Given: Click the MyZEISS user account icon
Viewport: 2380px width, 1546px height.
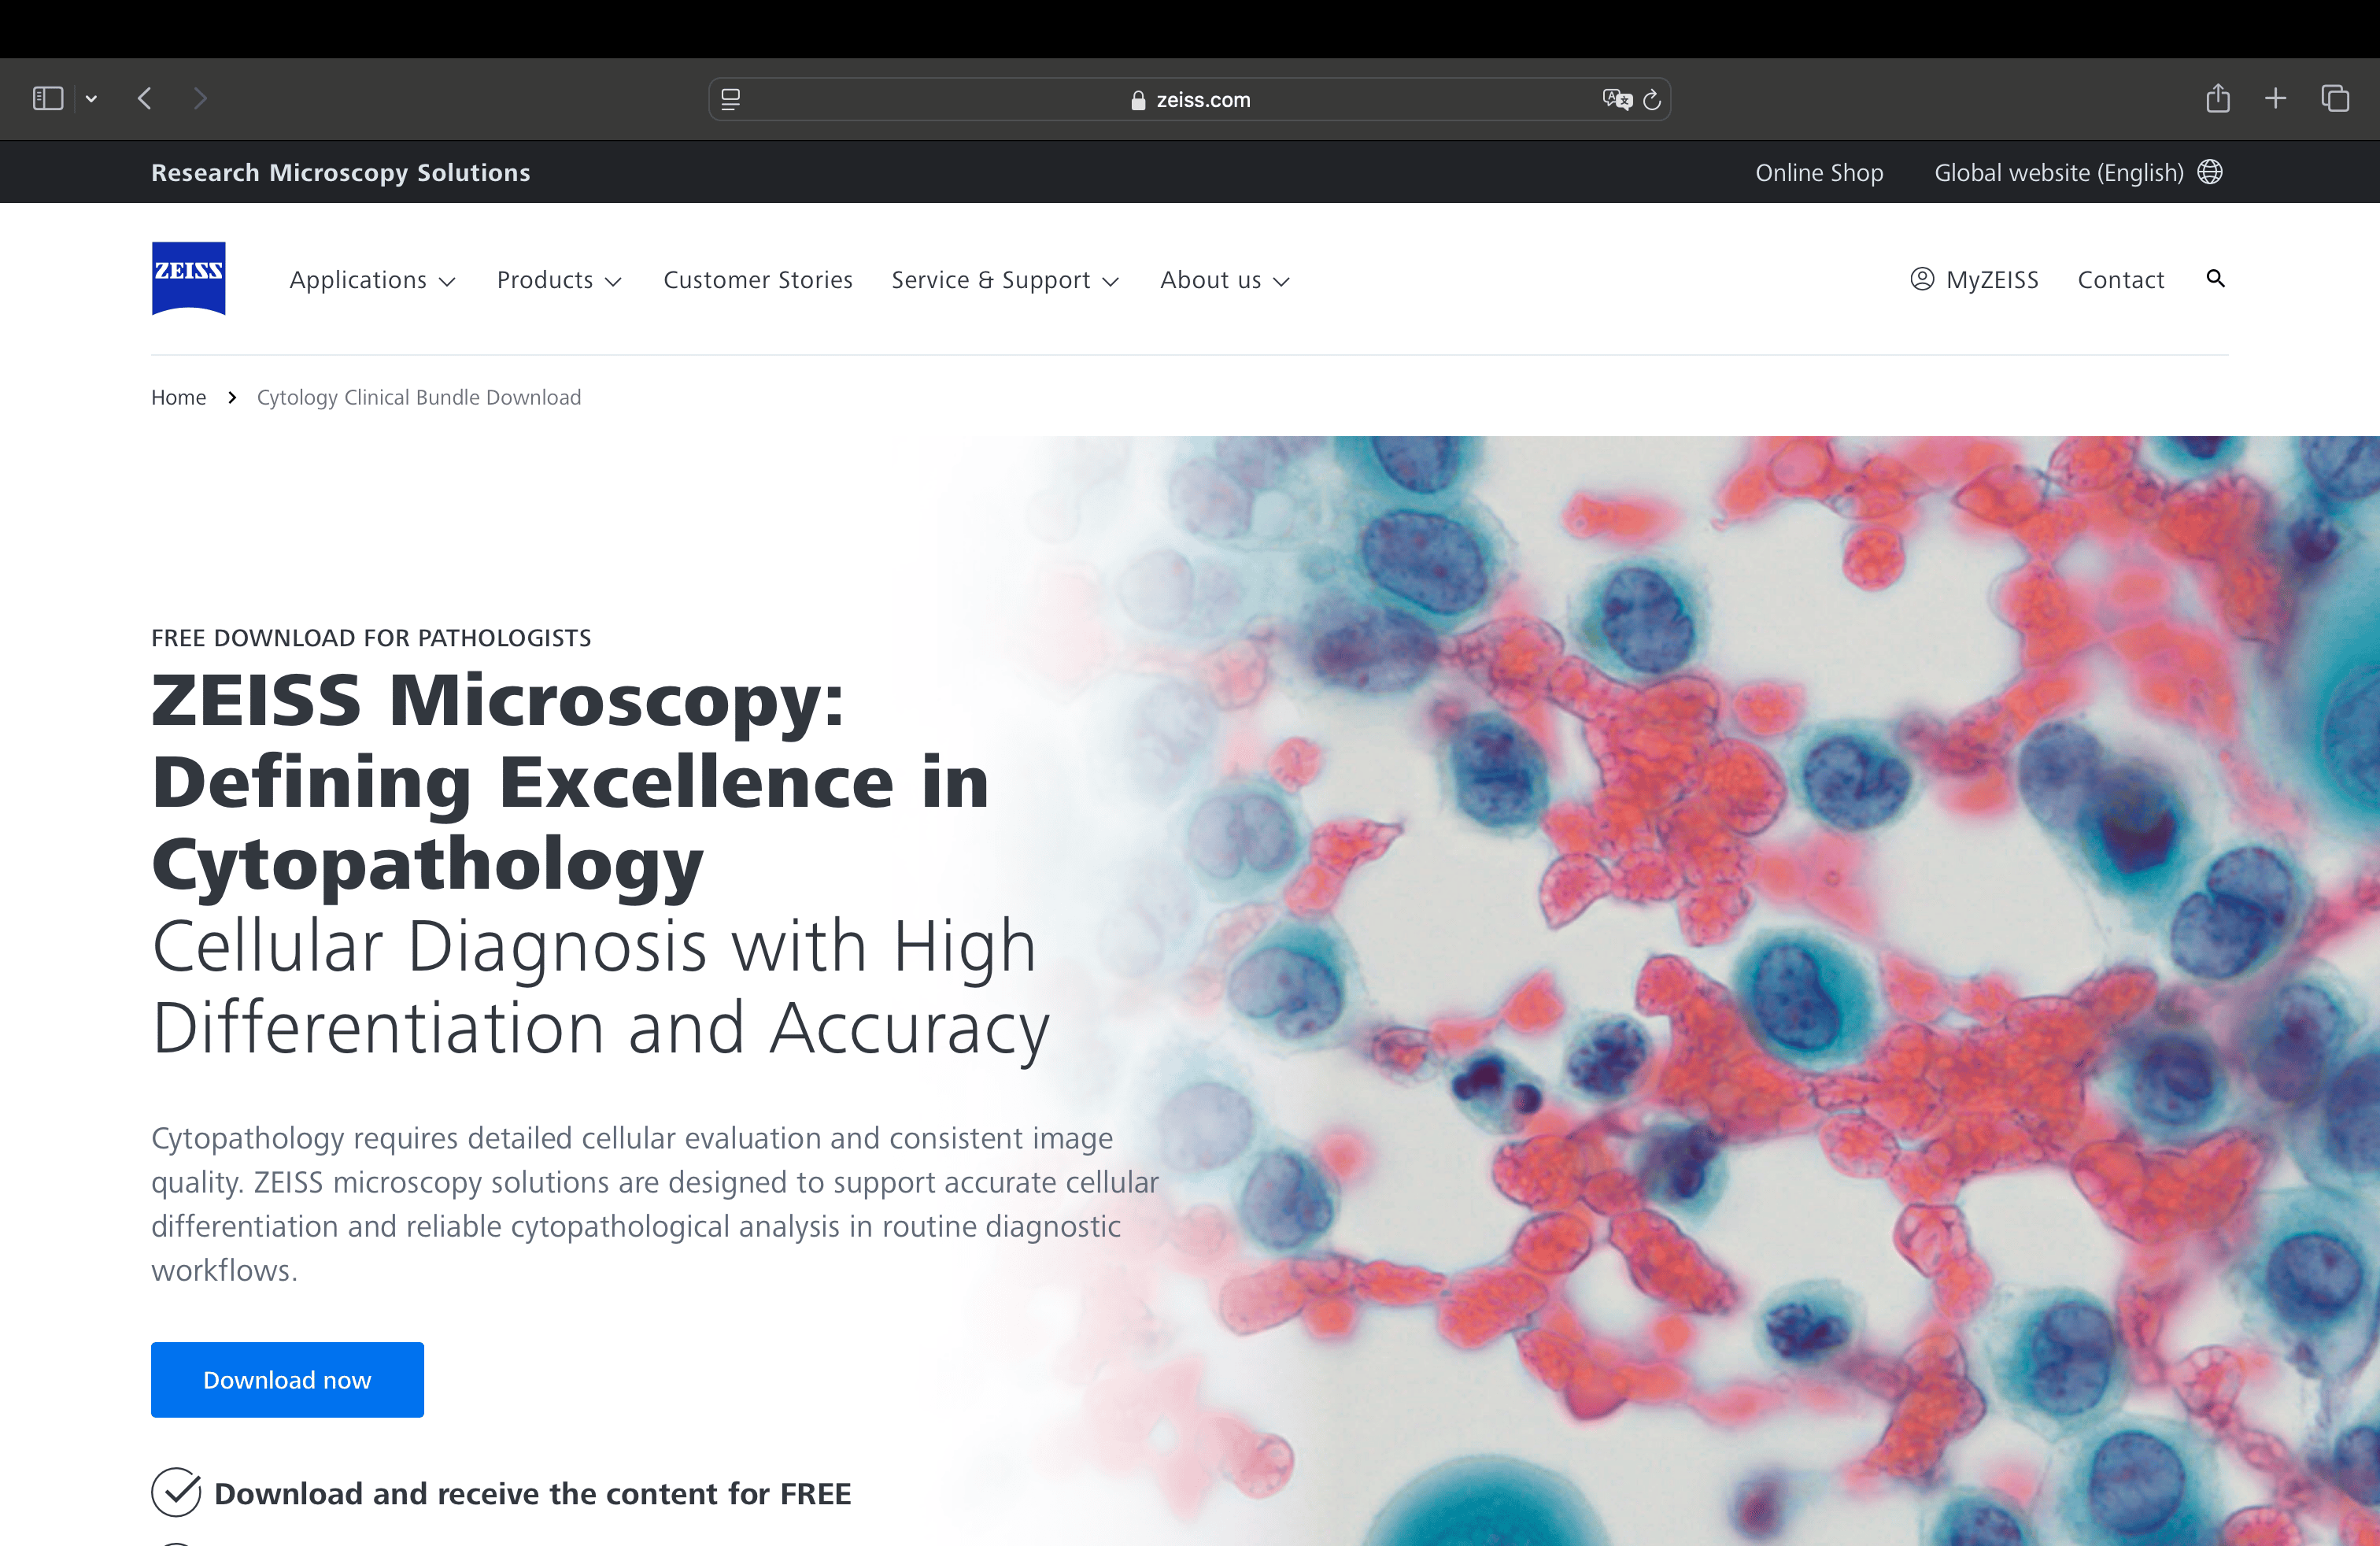Looking at the screenshot, I should pyautogui.click(x=1922, y=279).
